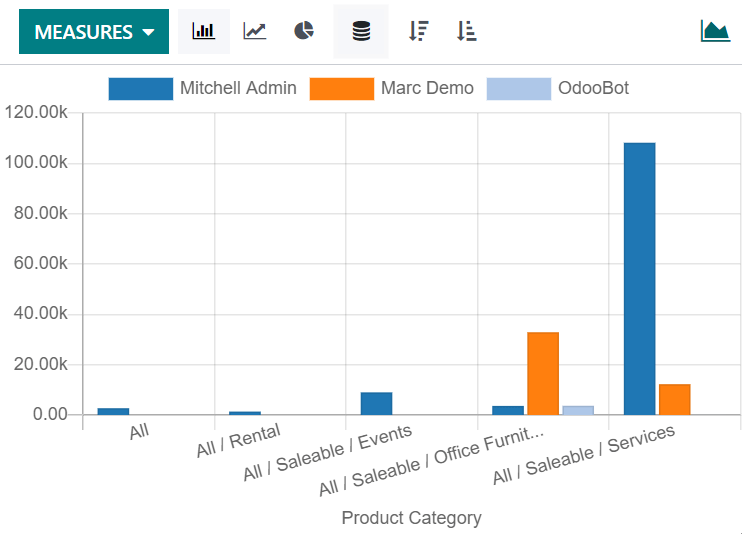This screenshot has height=534, width=742.
Task: Switch to line chart view
Action: pyautogui.click(x=255, y=31)
